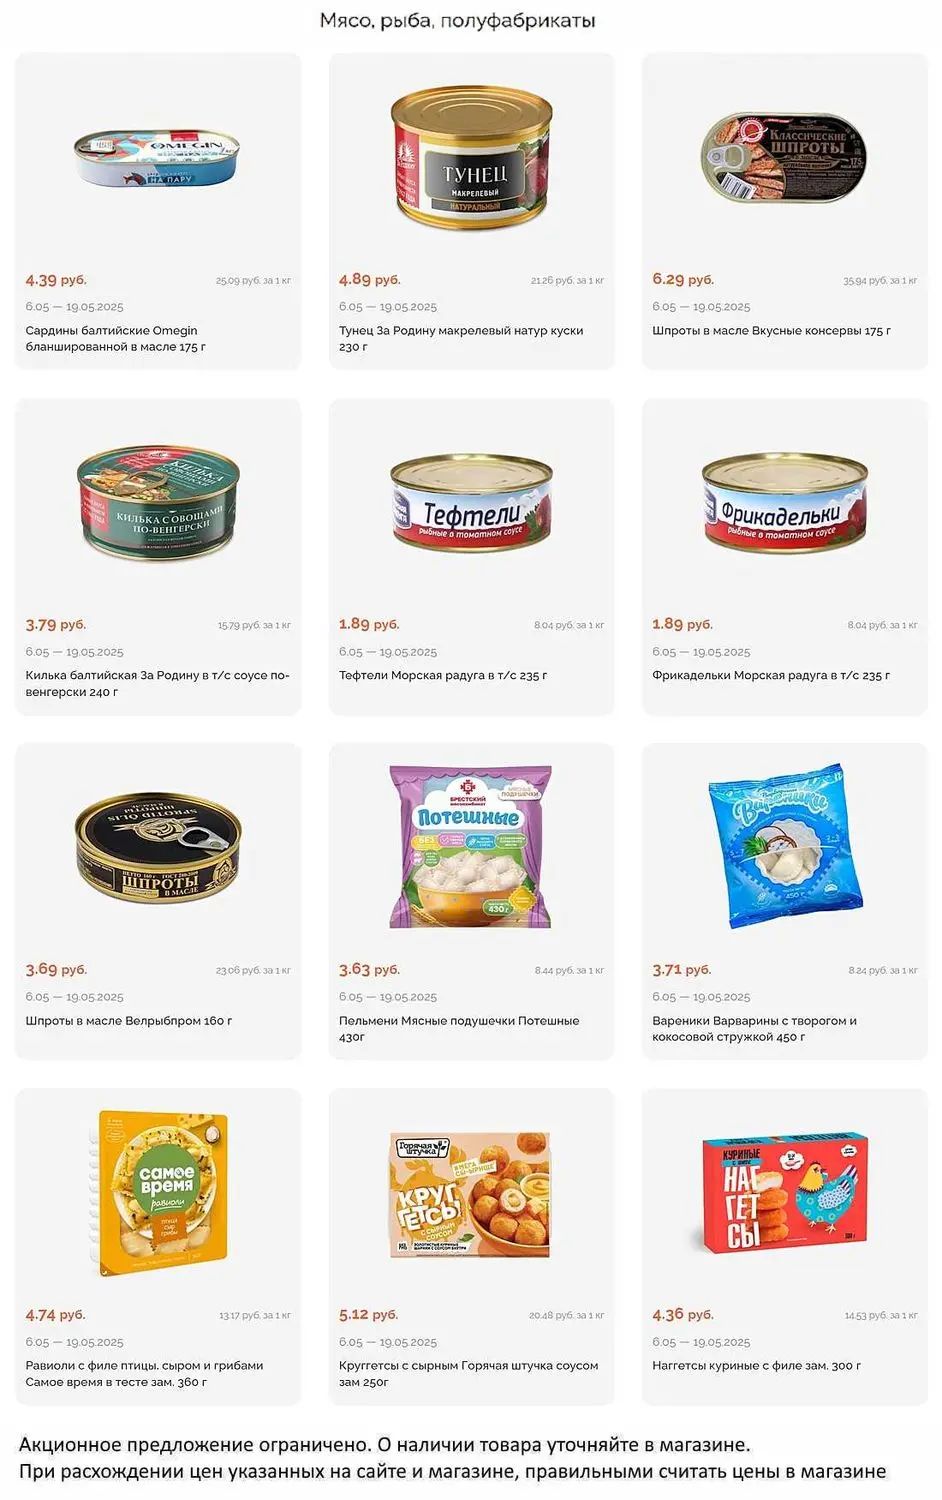Click the Тунец макрелевый can picture
942x1500 pixels.
[471, 156]
